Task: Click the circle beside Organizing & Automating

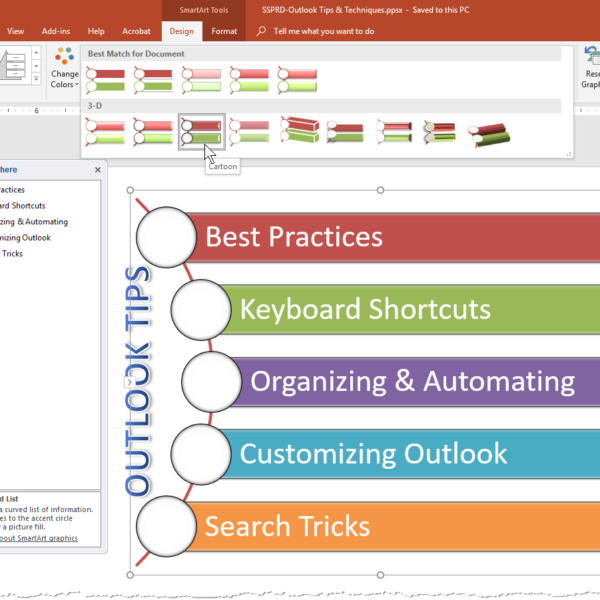Action: [x=212, y=382]
